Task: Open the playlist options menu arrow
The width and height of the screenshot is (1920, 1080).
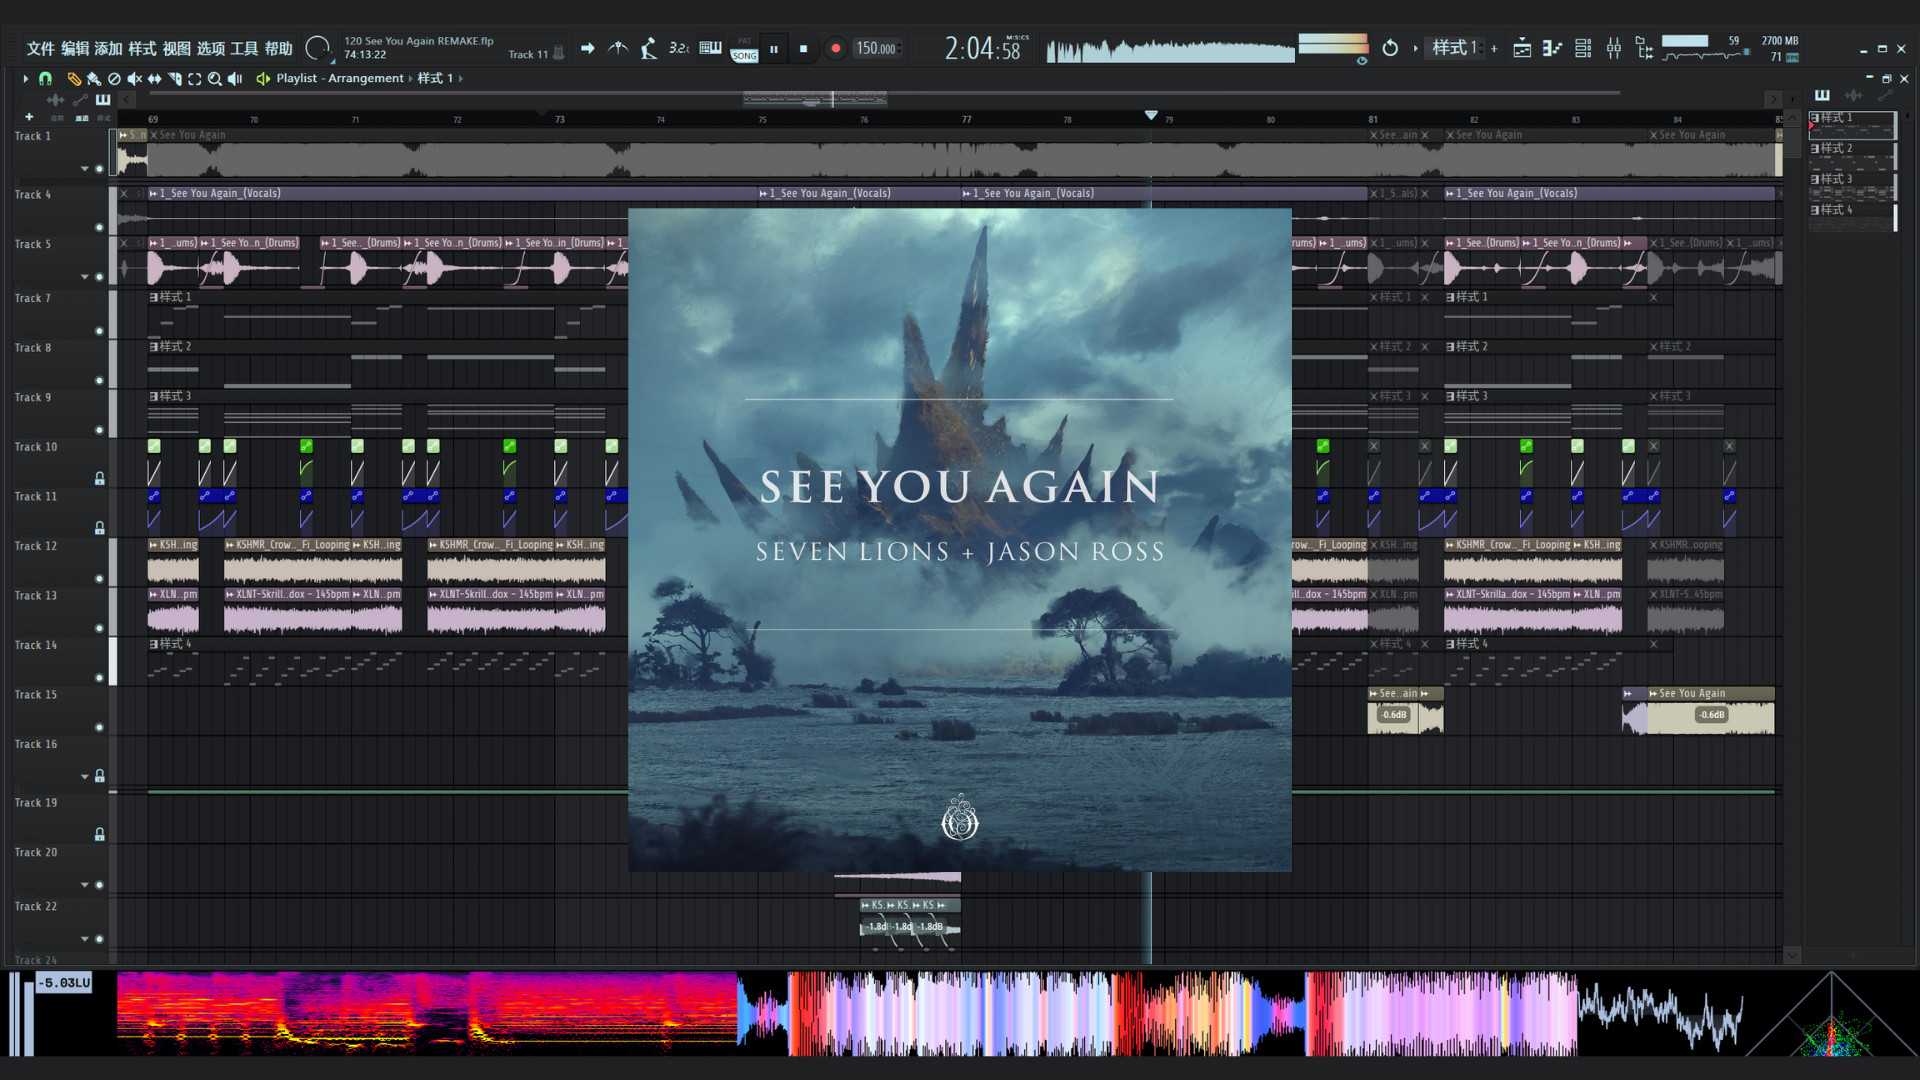Action: pyautogui.click(x=25, y=78)
